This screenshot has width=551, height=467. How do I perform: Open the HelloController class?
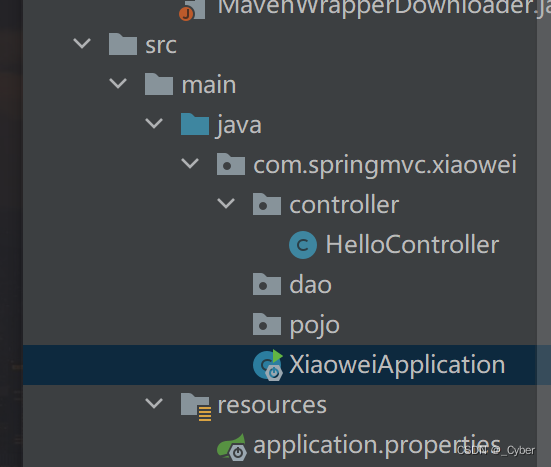[412, 244]
